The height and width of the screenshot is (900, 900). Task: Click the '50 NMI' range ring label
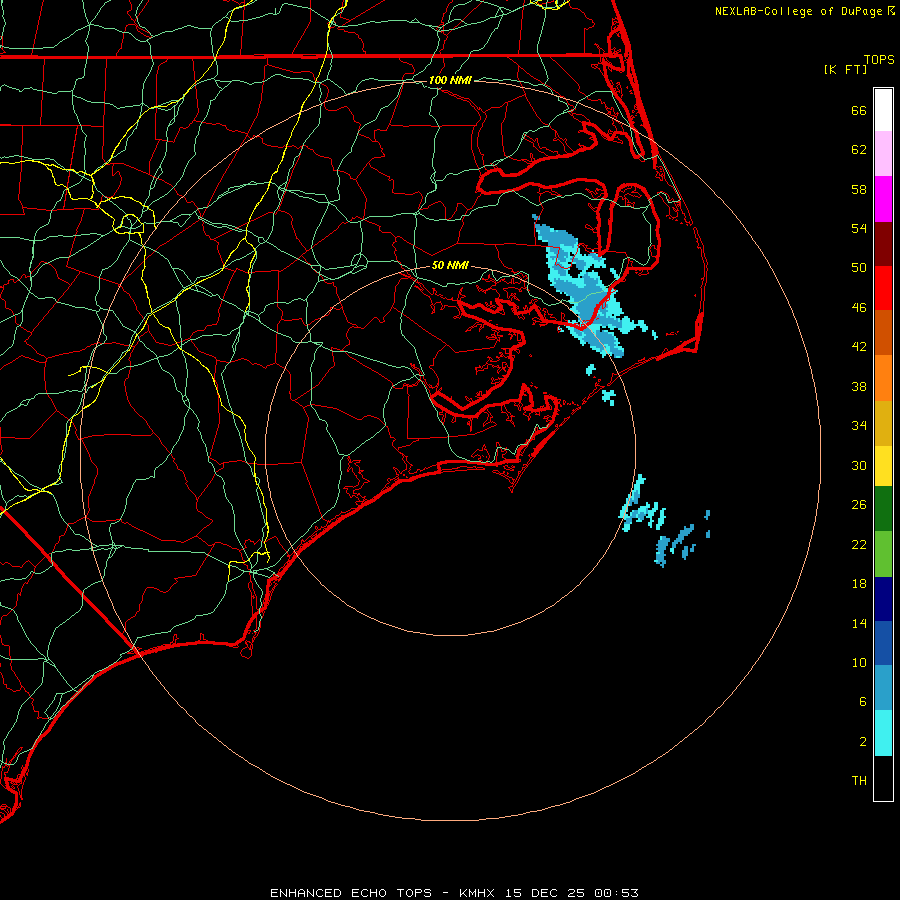[450, 265]
